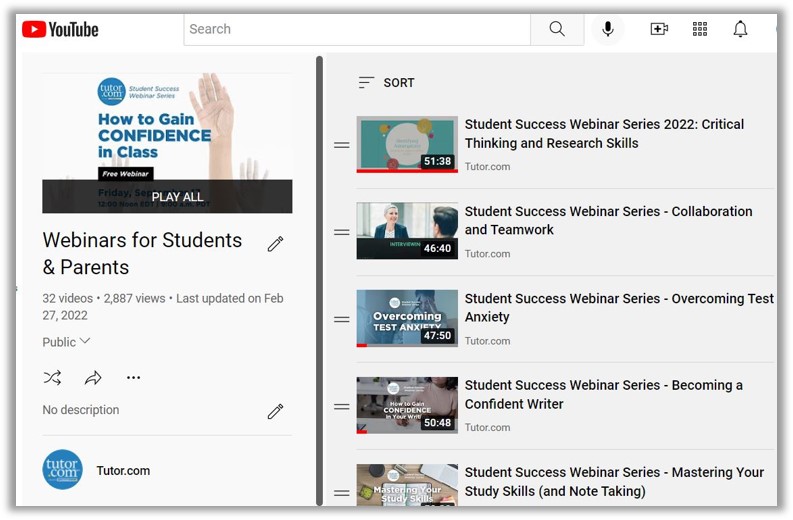The image size is (793, 520).
Task: Click Tutor.com under Becoming a Confident Writer
Action: tap(488, 427)
